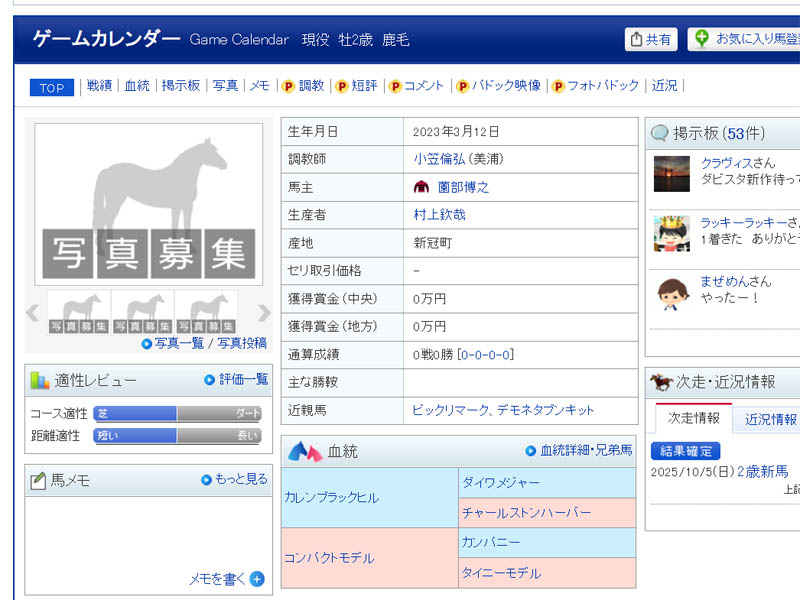800x600 pixels.
Task: Open the TOP tab
Action: [x=52, y=88]
